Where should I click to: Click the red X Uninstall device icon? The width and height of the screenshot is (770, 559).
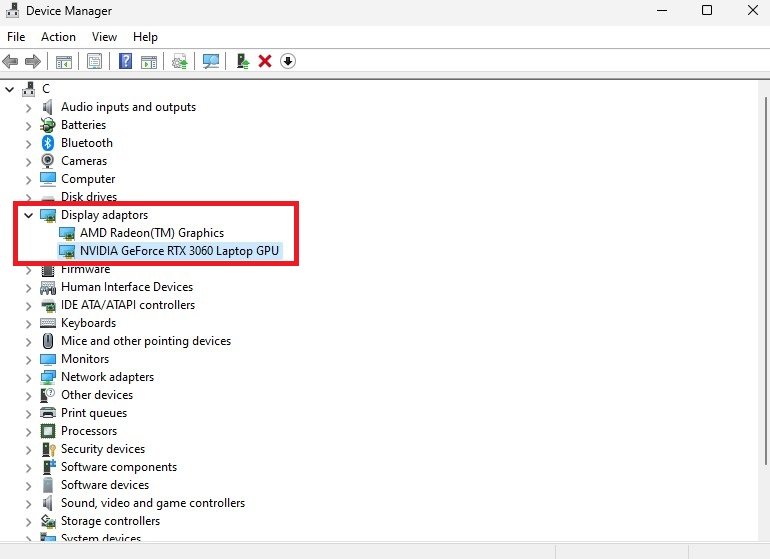pyautogui.click(x=265, y=61)
